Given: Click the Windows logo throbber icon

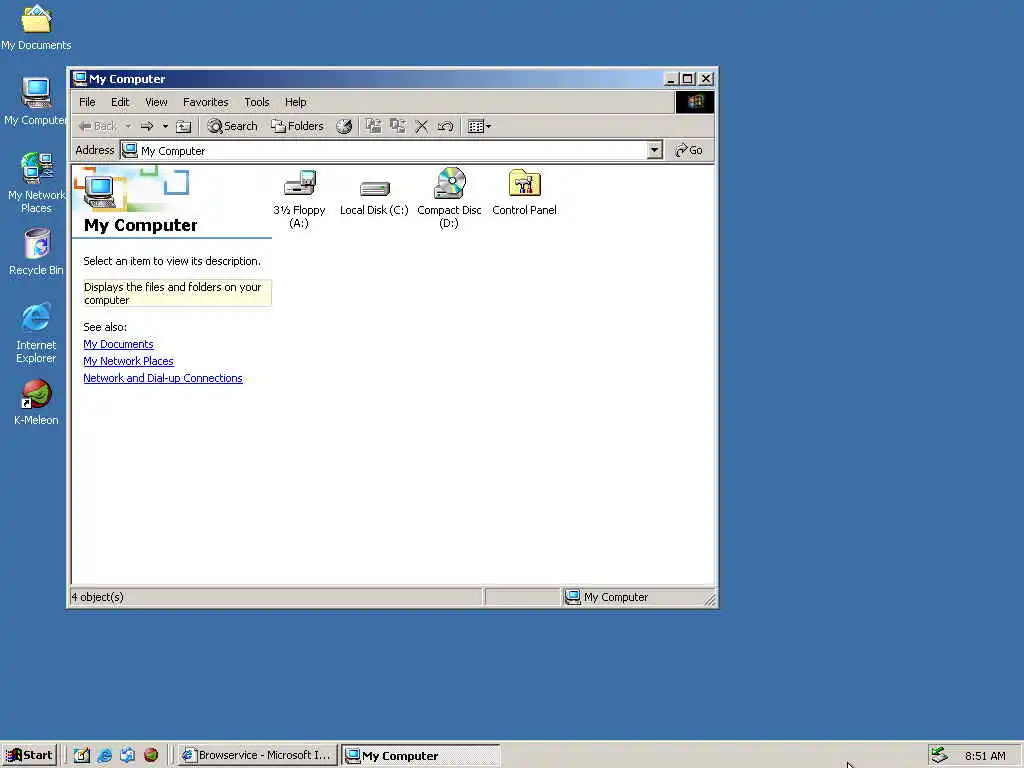Looking at the screenshot, I should point(695,102).
